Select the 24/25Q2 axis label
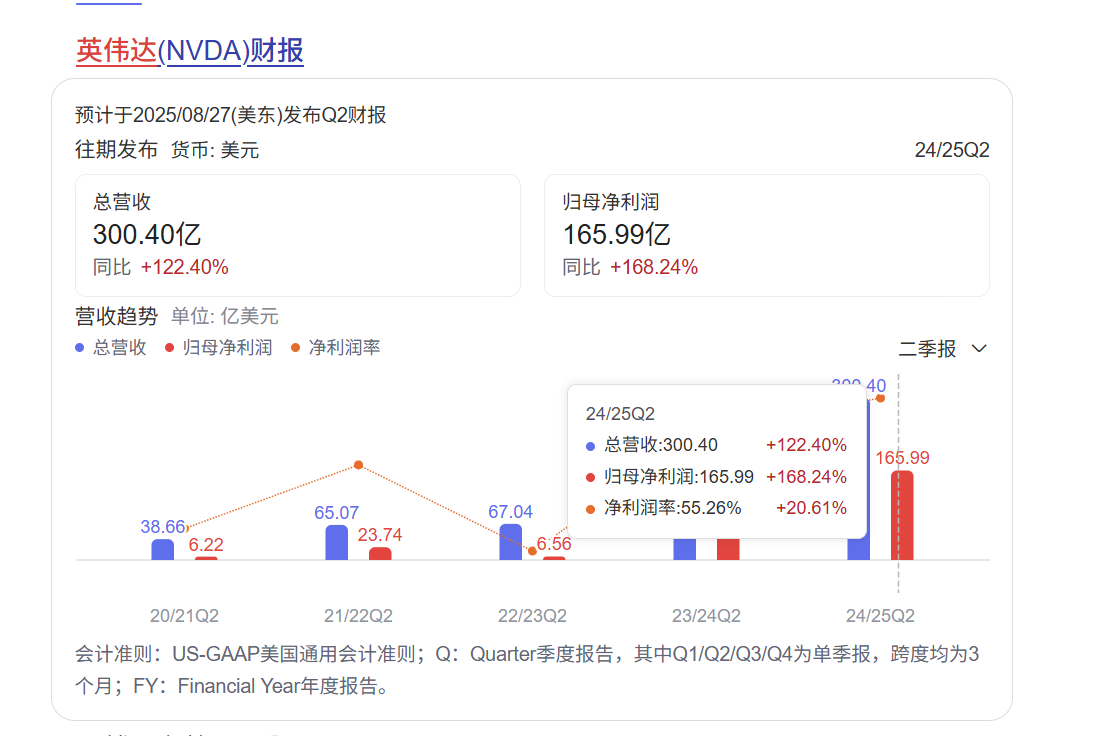This screenshot has width=1117, height=736. tap(880, 615)
